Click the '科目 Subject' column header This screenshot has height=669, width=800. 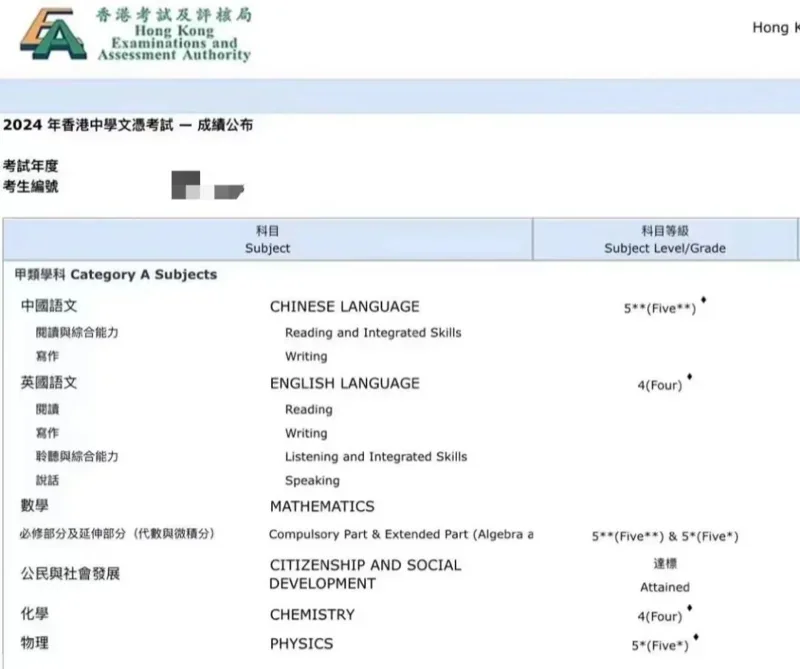(x=267, y=239)
